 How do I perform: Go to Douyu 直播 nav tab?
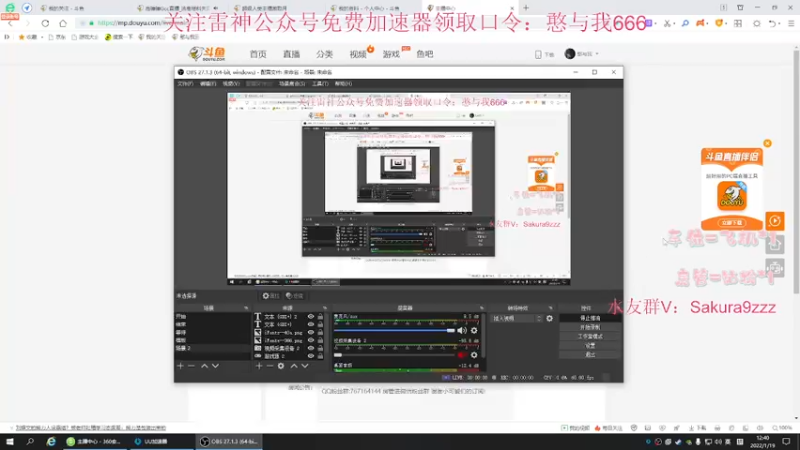[291, 54]
